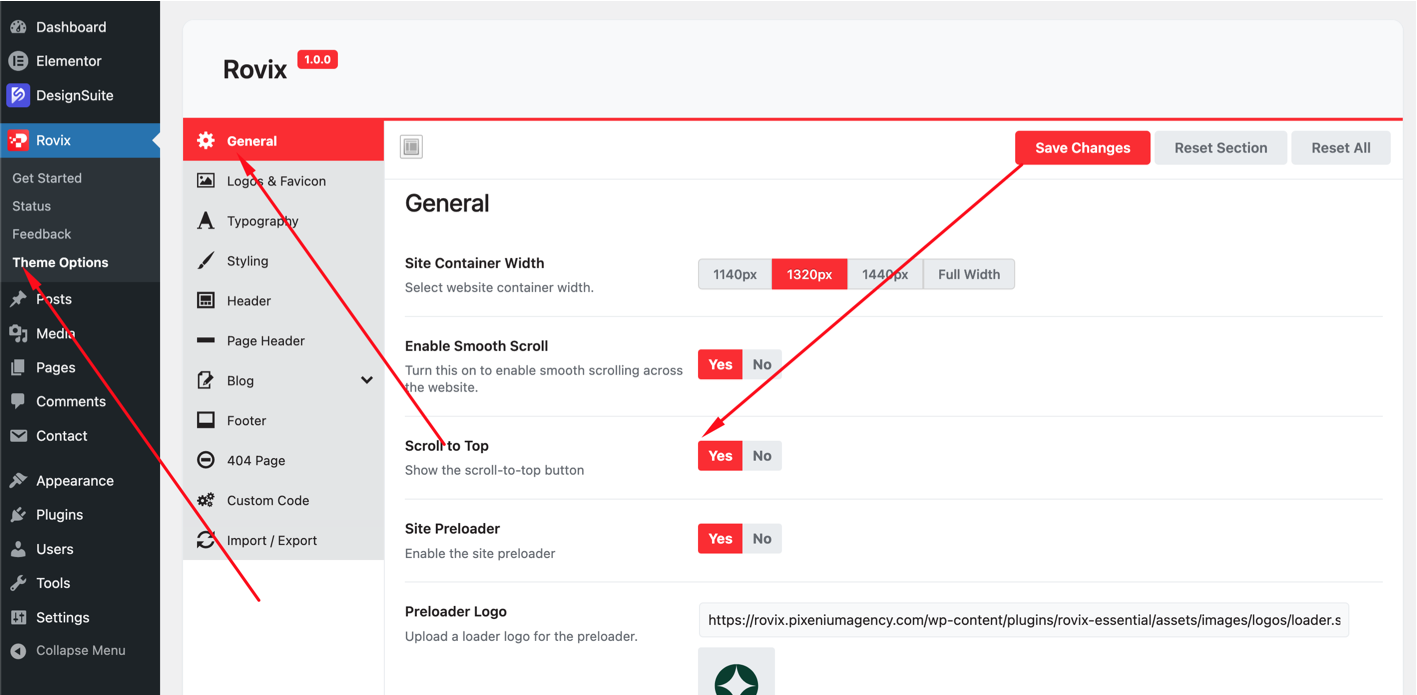Click the Users person icon
Viewport: 1417px width, 695px height.
click(18, 549)
